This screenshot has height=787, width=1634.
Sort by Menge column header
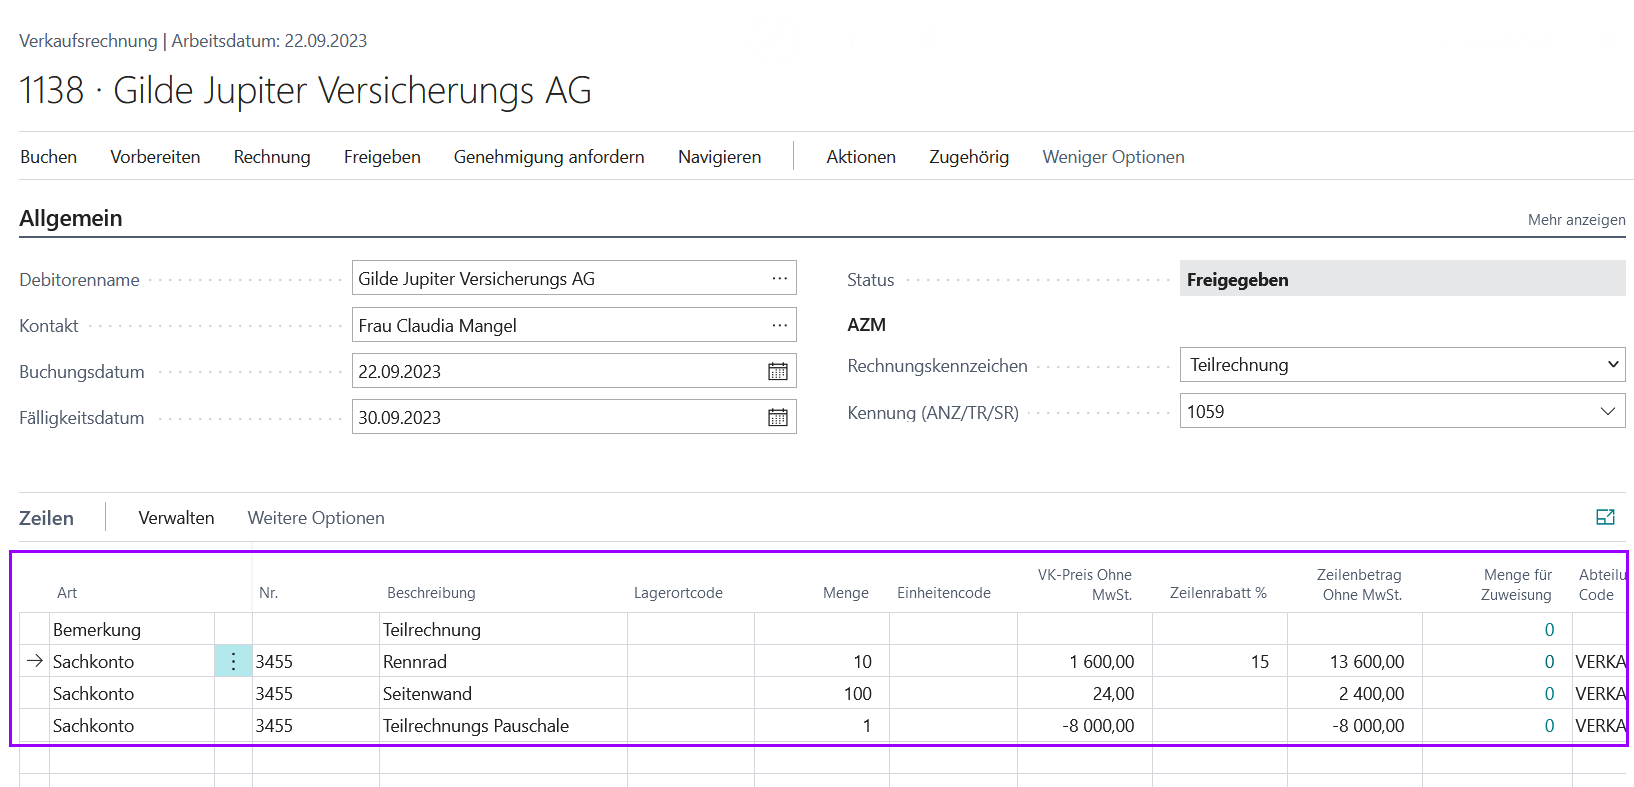[845, 593]
